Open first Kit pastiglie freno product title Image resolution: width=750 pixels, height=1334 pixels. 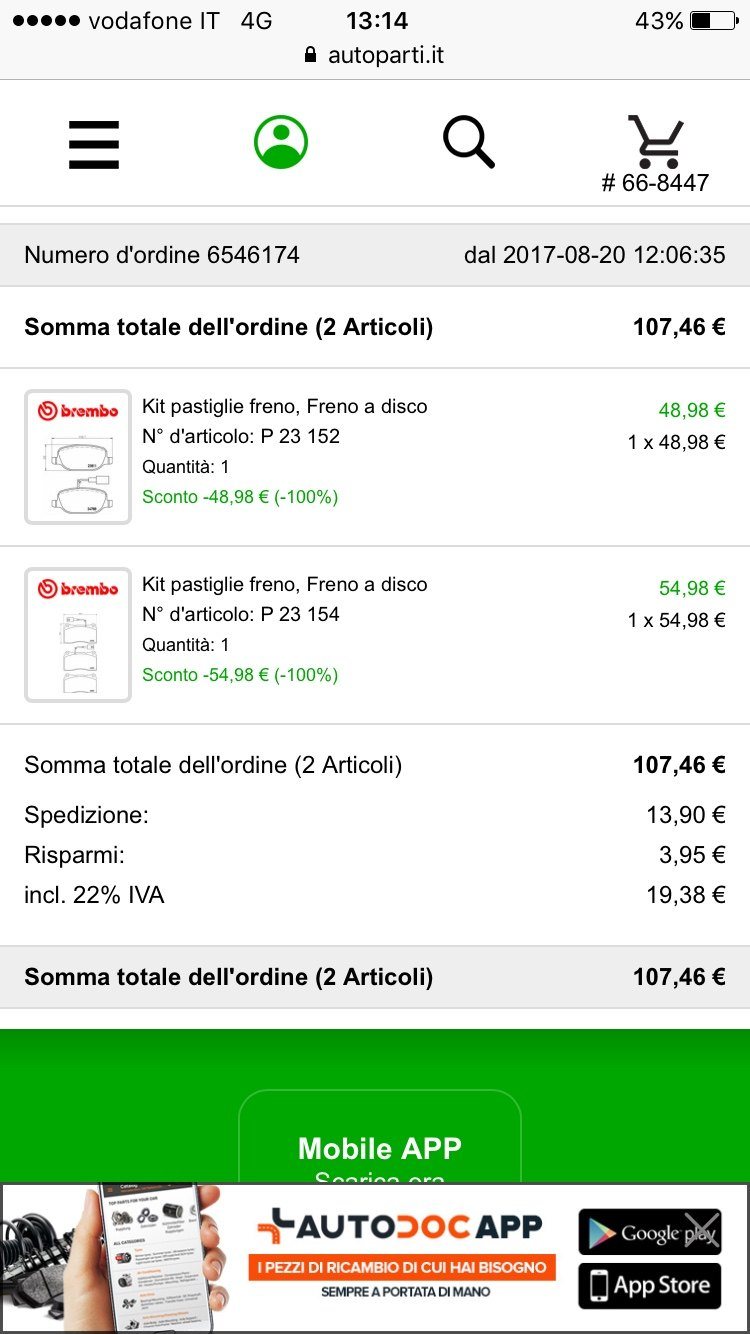click(285, 406)
